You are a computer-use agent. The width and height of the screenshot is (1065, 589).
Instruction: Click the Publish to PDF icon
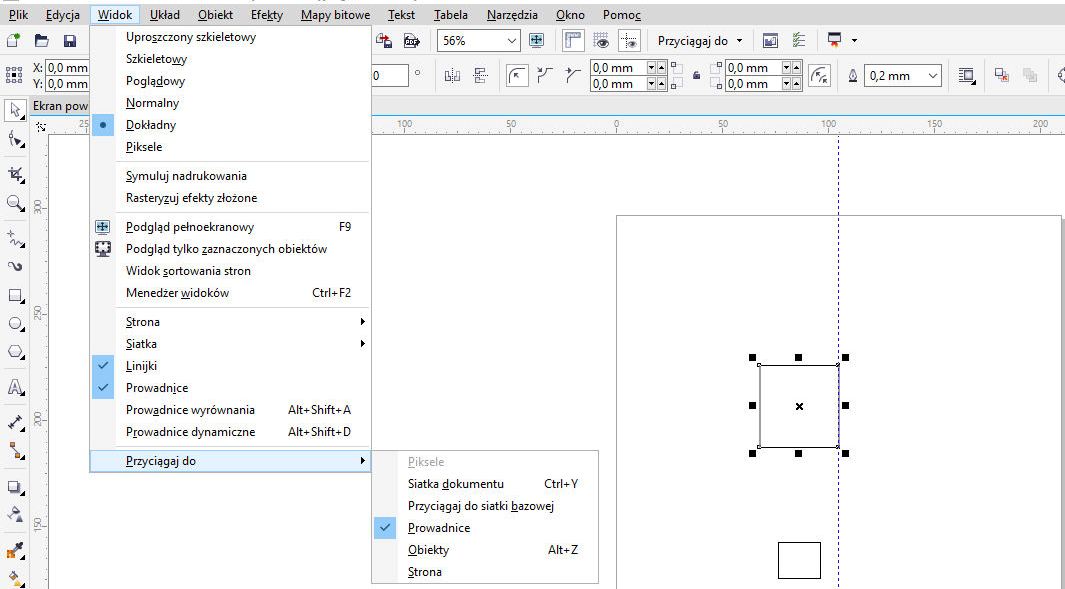click(411, 41)
